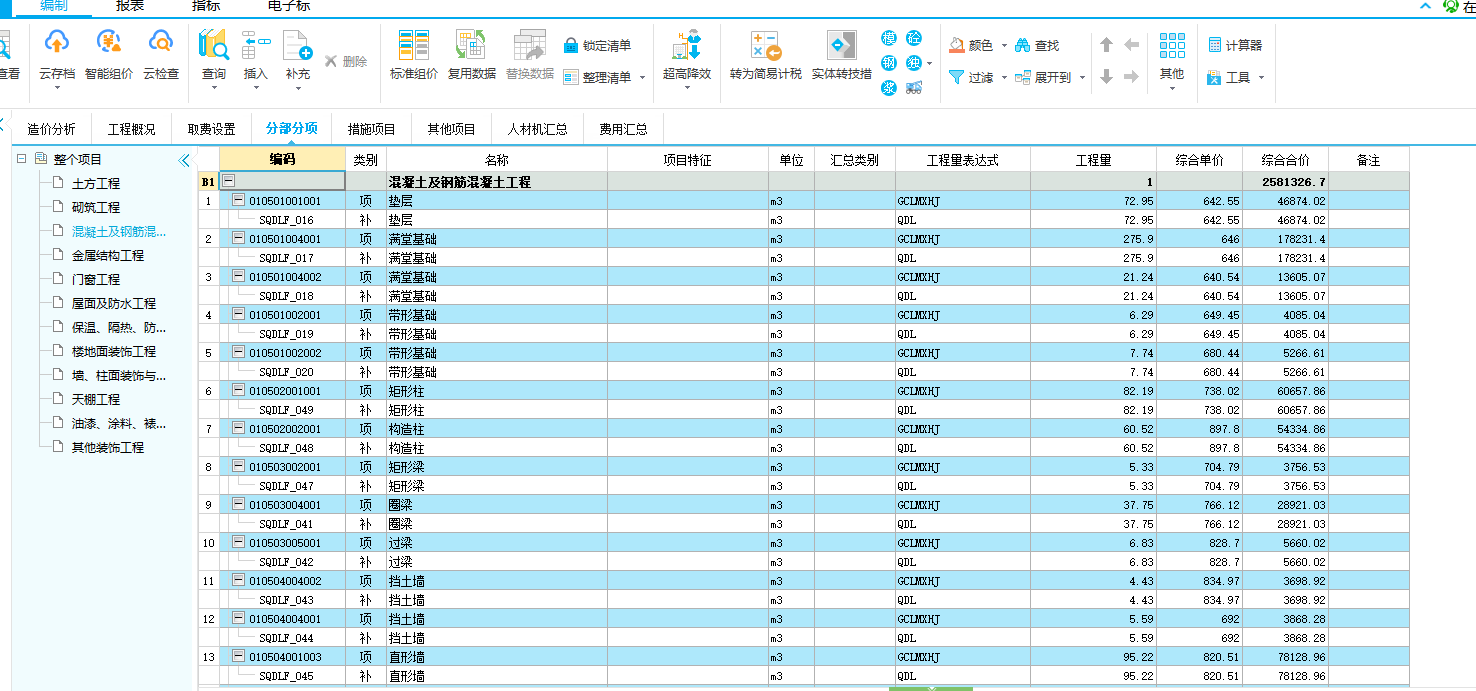Click 查找 find with binoculars

pyautogui.click(x=1037, y=45)
